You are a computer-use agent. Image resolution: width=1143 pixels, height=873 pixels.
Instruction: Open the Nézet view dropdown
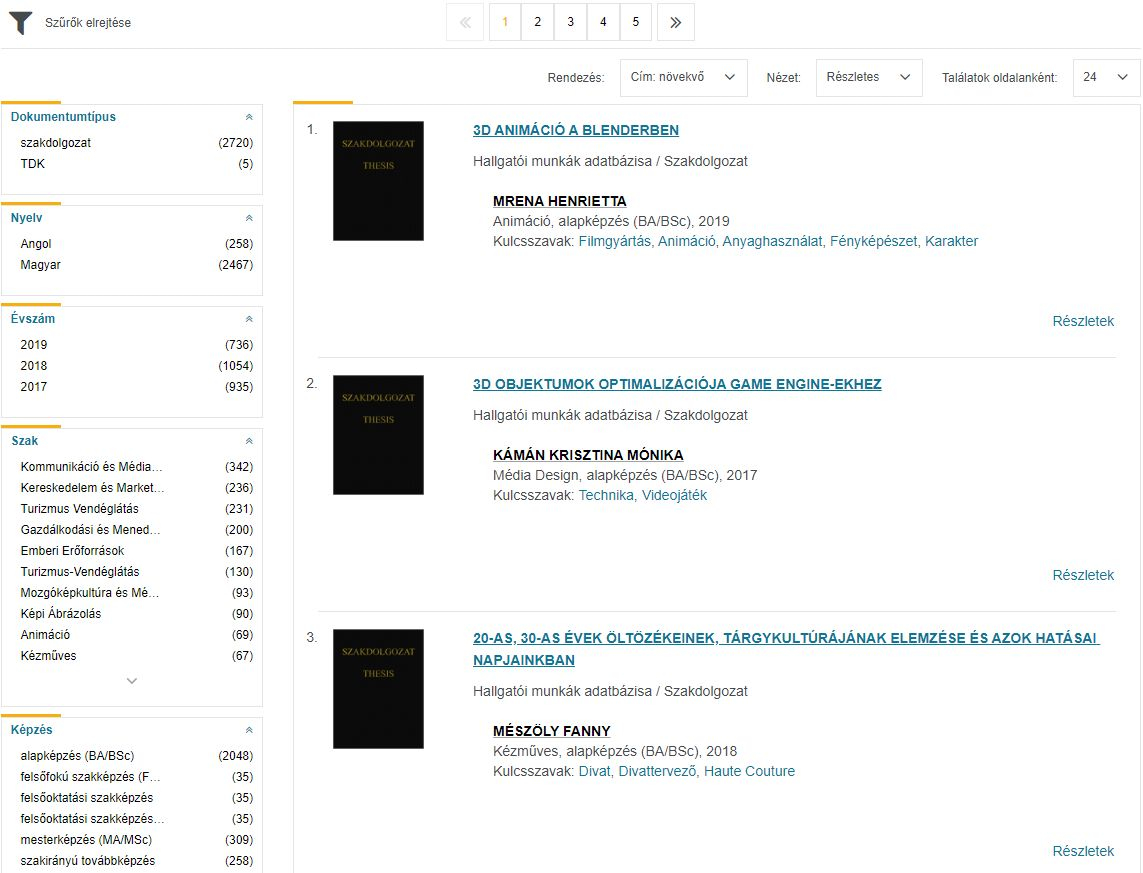click(x=868, y=77)
